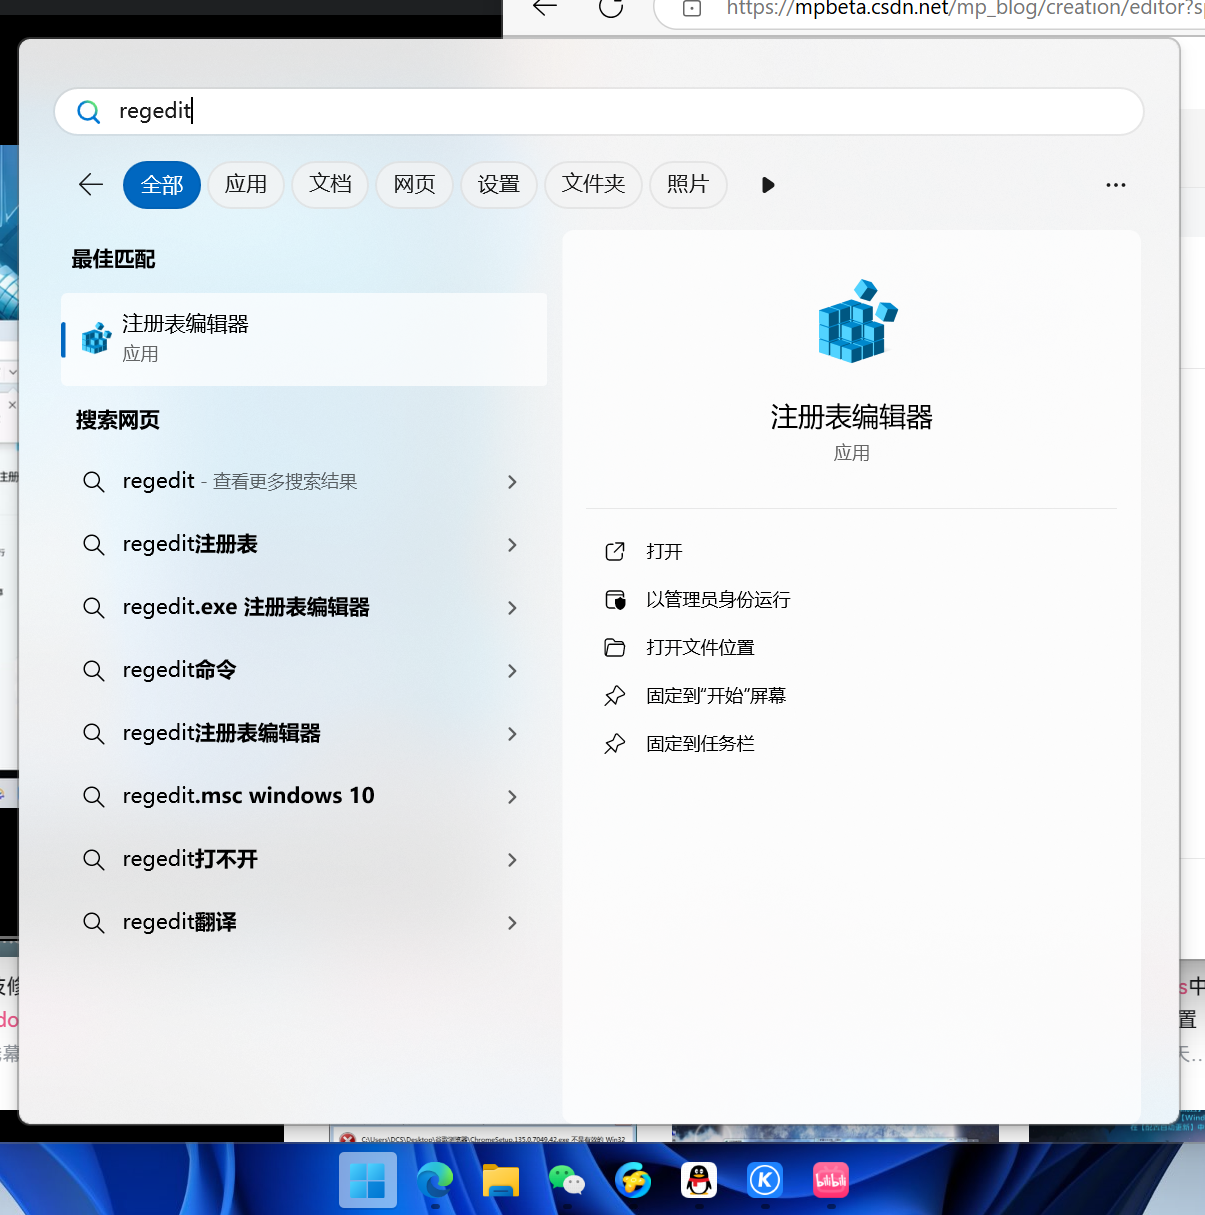This screenshot has height=1215, width=1205.
Task: Click the pin to Start screen icon
Action: coord(615,695)
